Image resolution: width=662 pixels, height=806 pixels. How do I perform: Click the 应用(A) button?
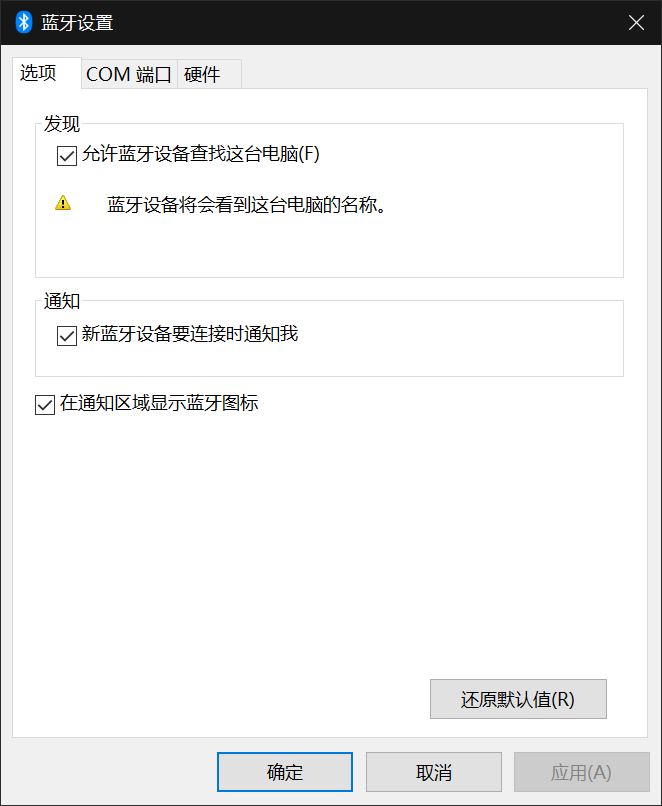581,772
